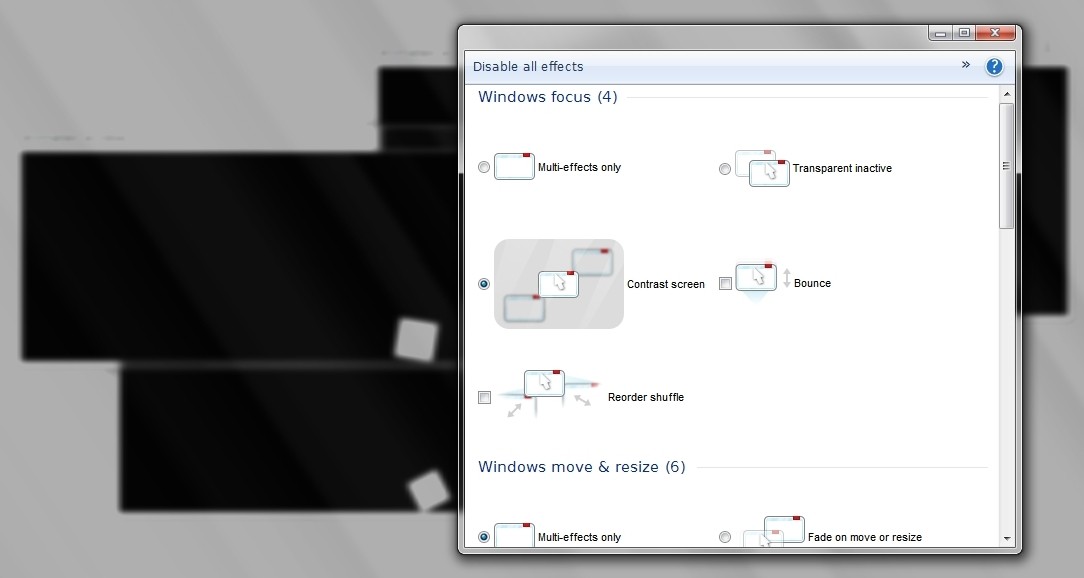Click the Bounce effect window preview icon
Screen dimensions: 1084x578
click(x=757, y=276)
